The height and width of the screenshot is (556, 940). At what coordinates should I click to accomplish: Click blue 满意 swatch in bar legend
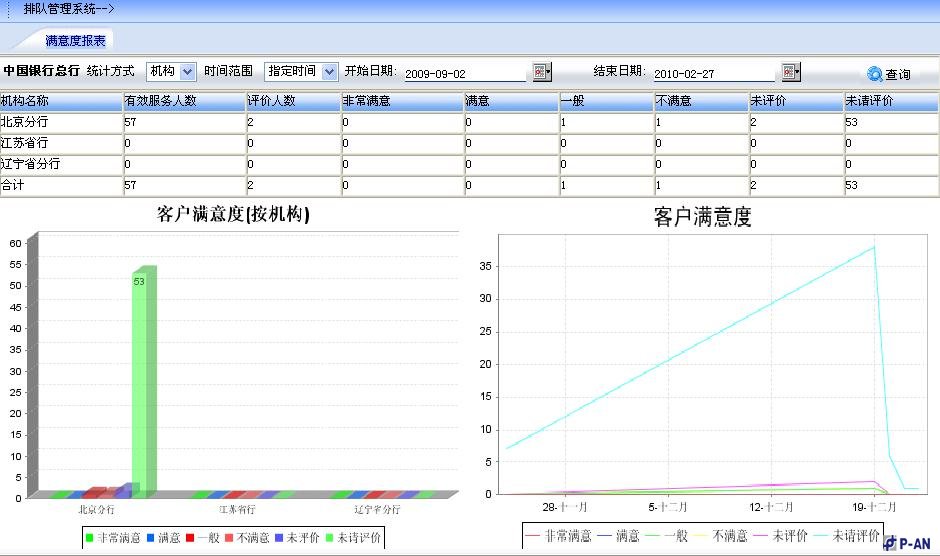coord(150,537)
